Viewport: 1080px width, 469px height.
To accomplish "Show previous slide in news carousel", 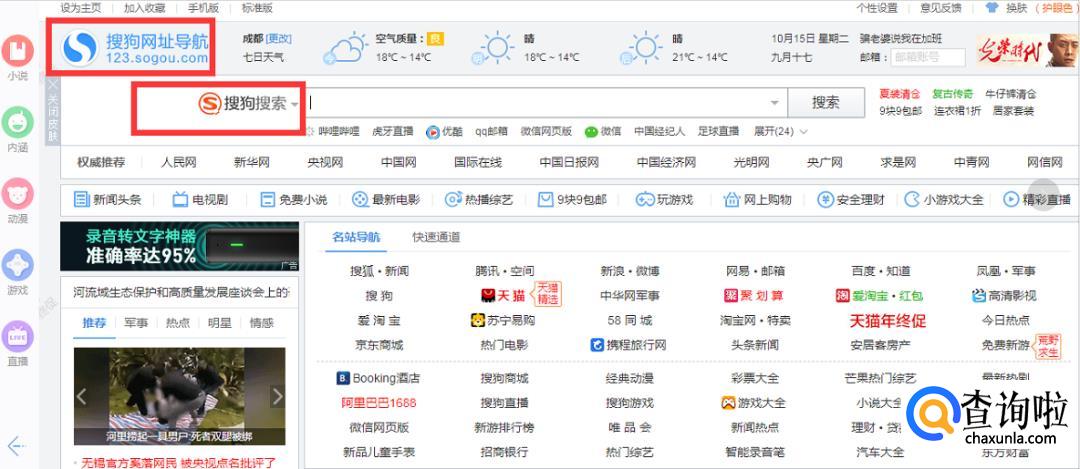I will point(81,396).
